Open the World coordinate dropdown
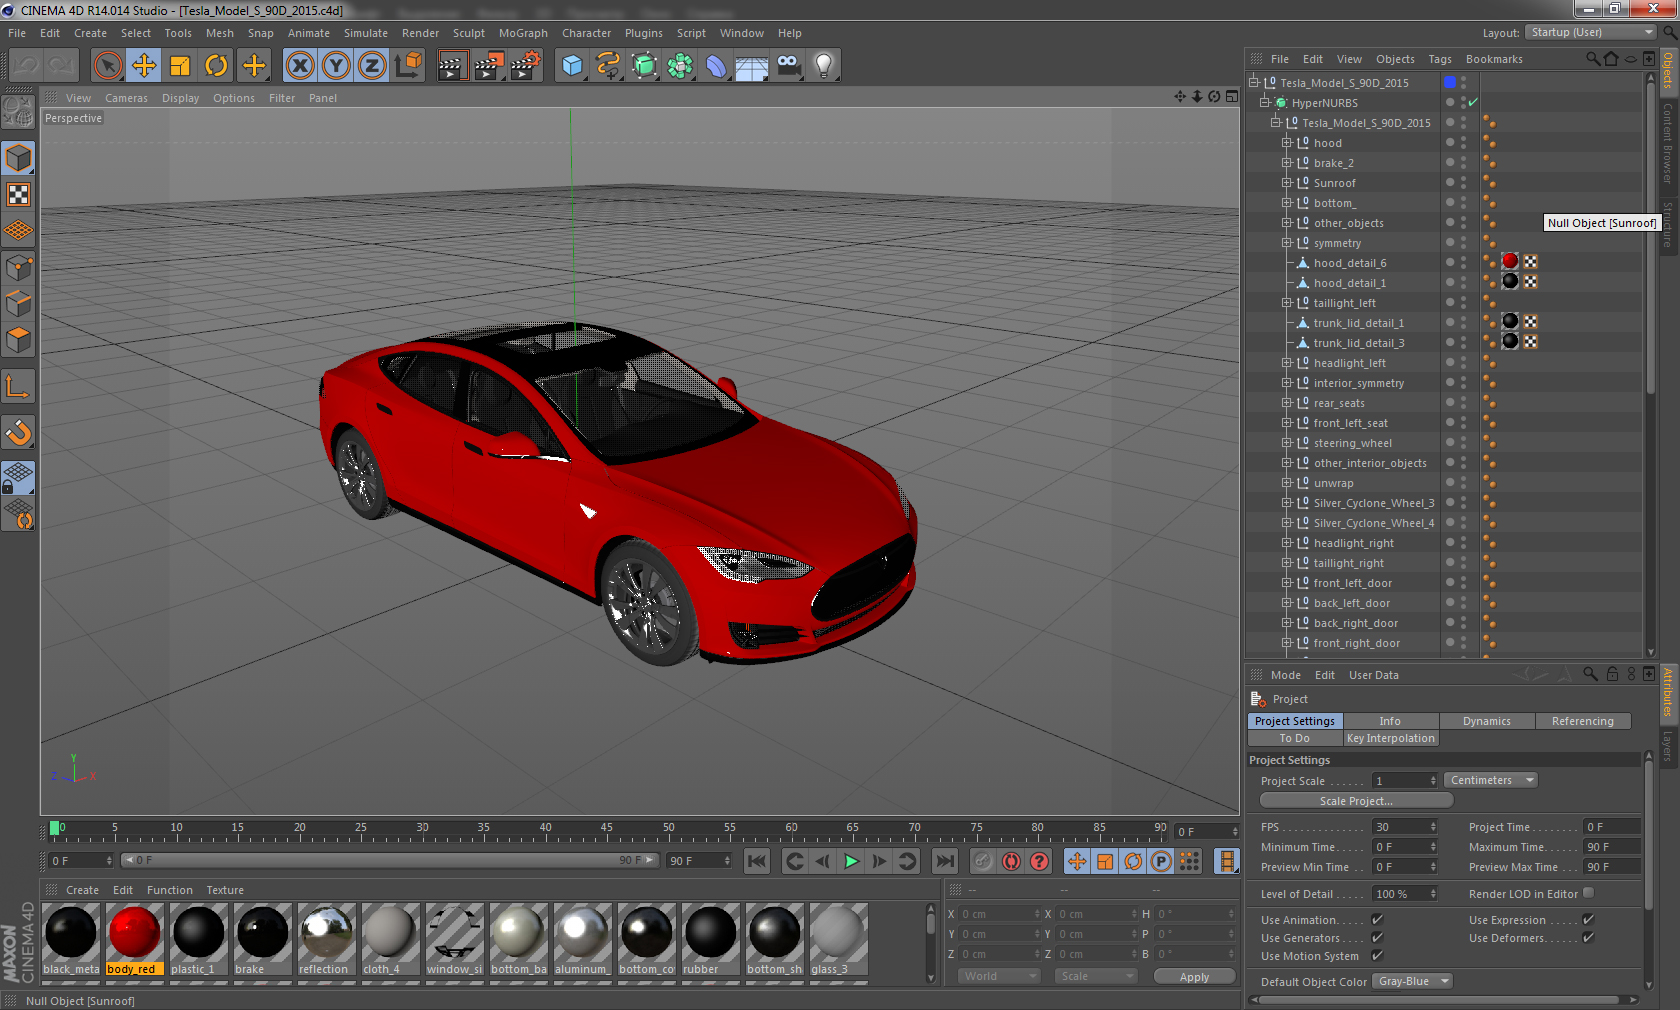Image resolution: width=1680 pixels, height=1010 pixels. tap(997, 976)
